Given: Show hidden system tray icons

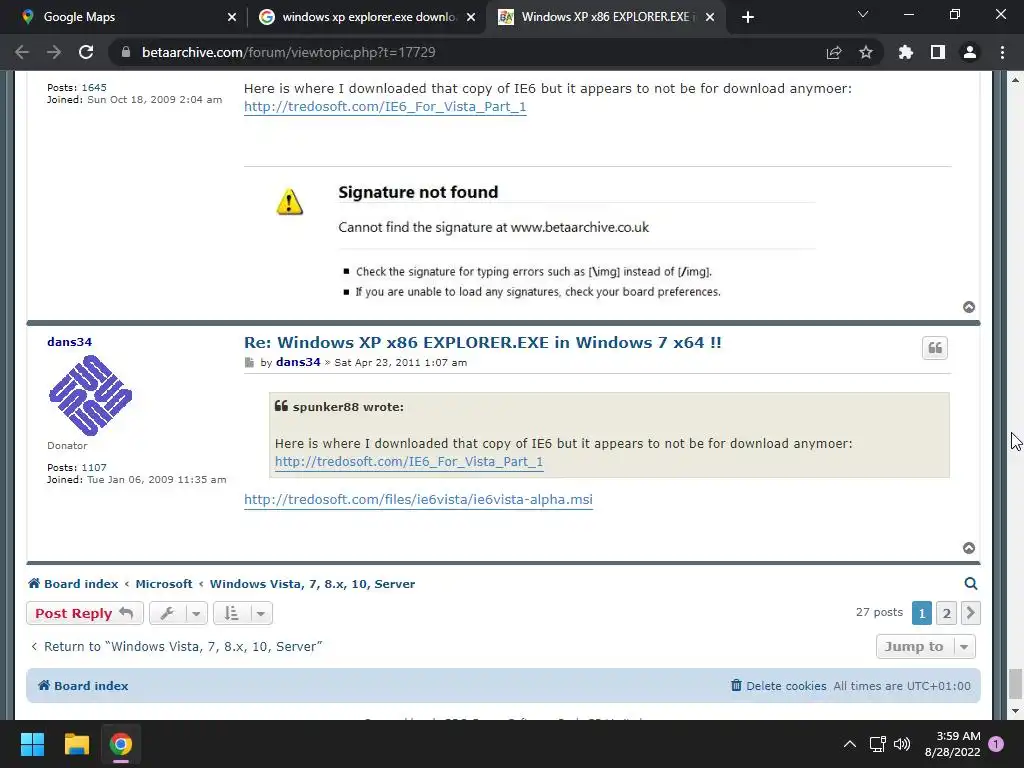Looking at the screenshot, I should (850, 744).
